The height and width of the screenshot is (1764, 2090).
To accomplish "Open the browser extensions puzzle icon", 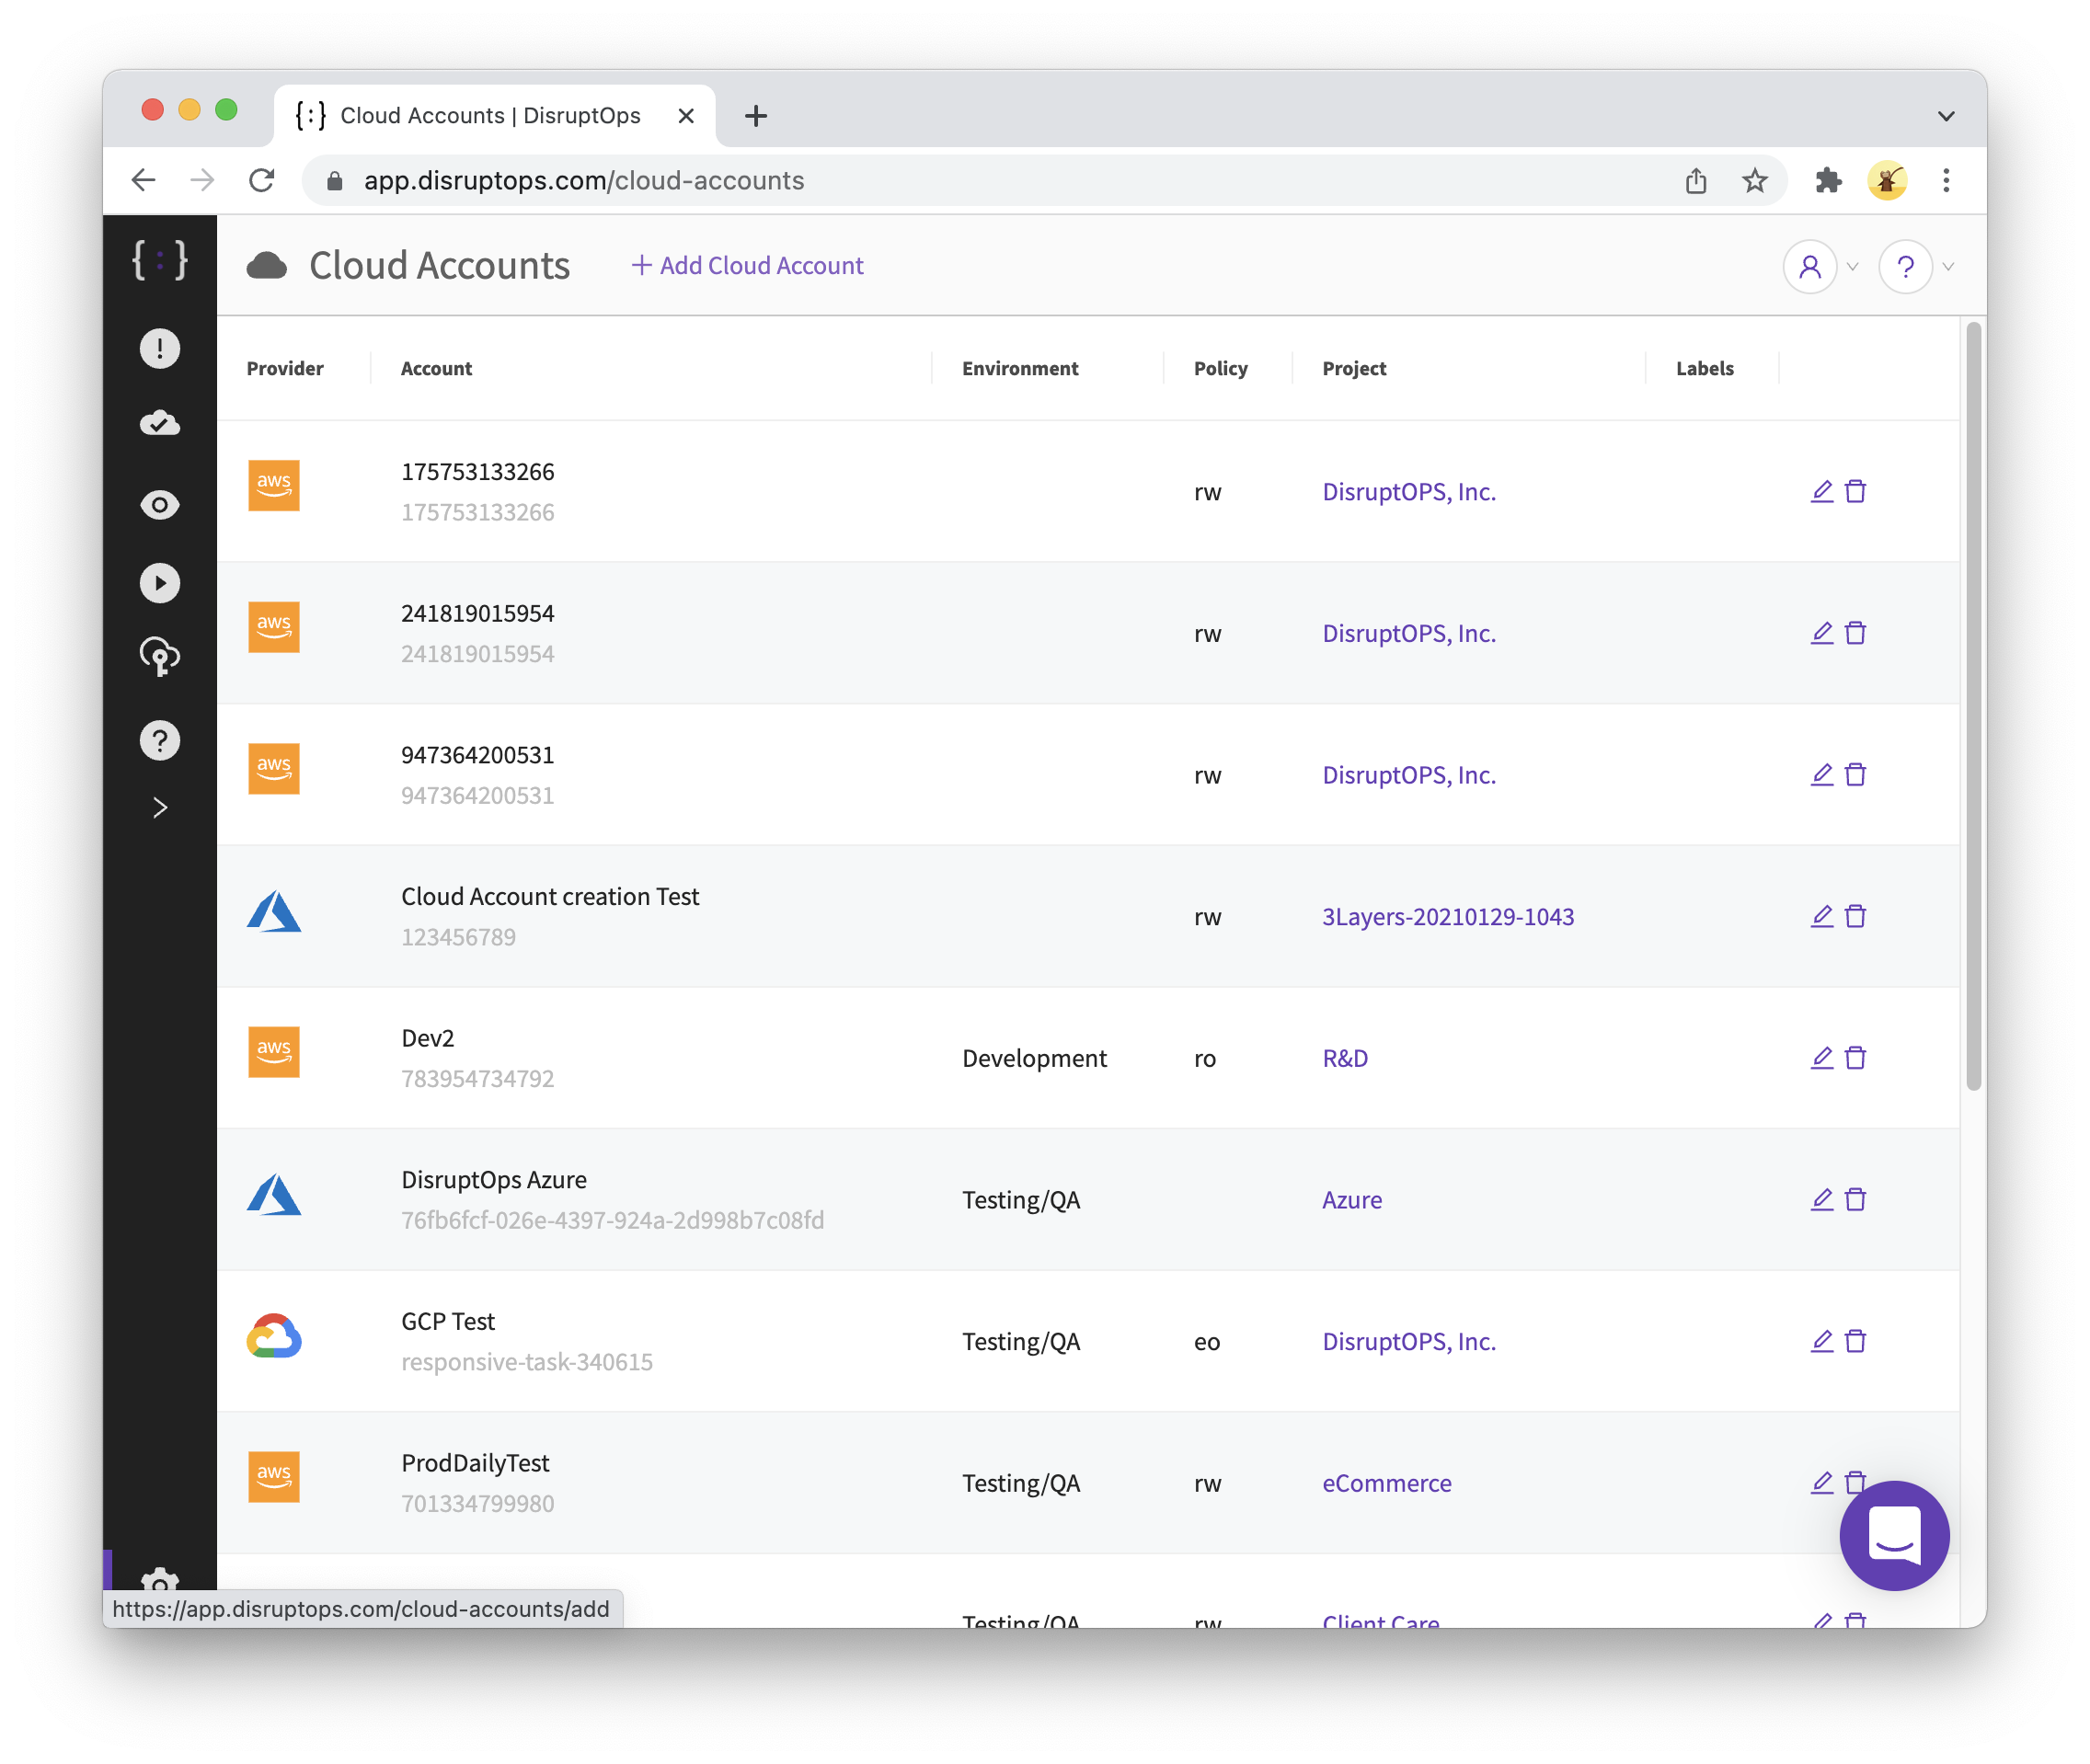I will pos(1828,181).
